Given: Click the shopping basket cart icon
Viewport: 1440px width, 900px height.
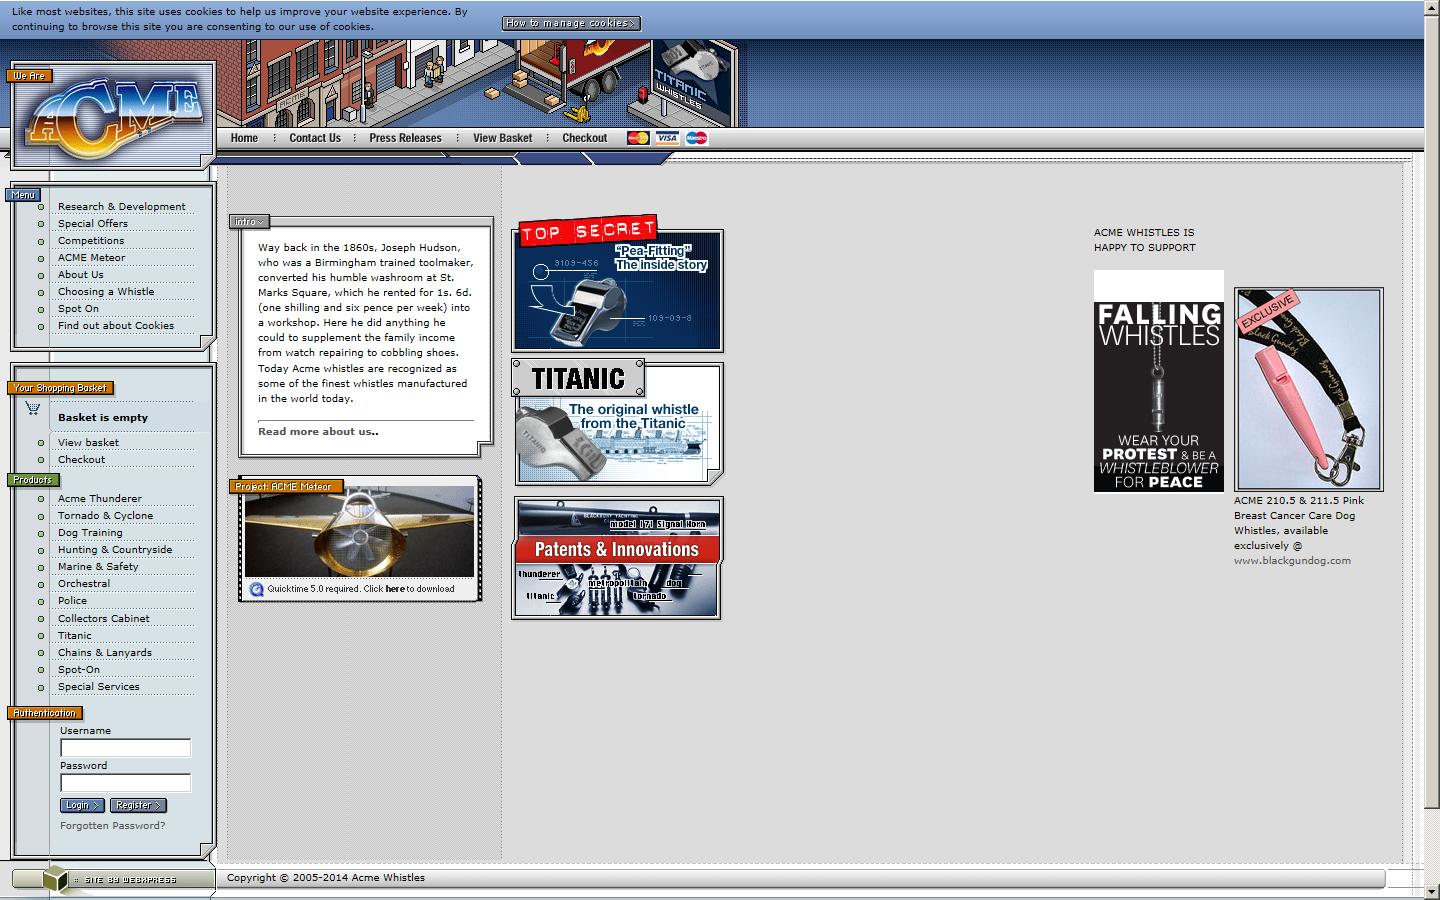Looking at the screenshot, I should pyautogui.click(x=33, y=408).
